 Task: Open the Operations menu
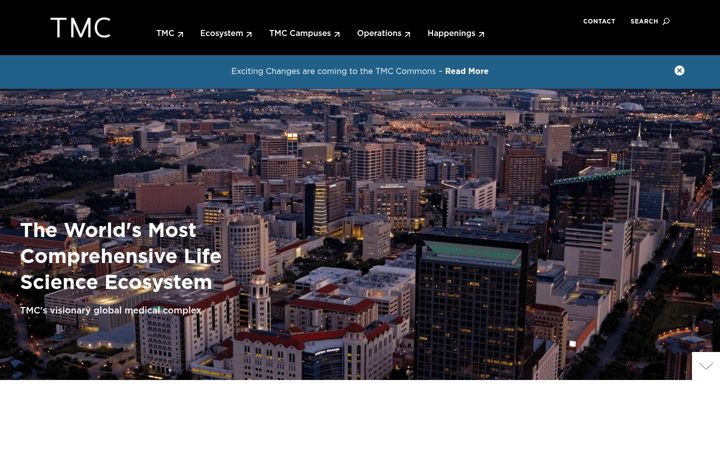pyautogui.click(x=383, y=34)
